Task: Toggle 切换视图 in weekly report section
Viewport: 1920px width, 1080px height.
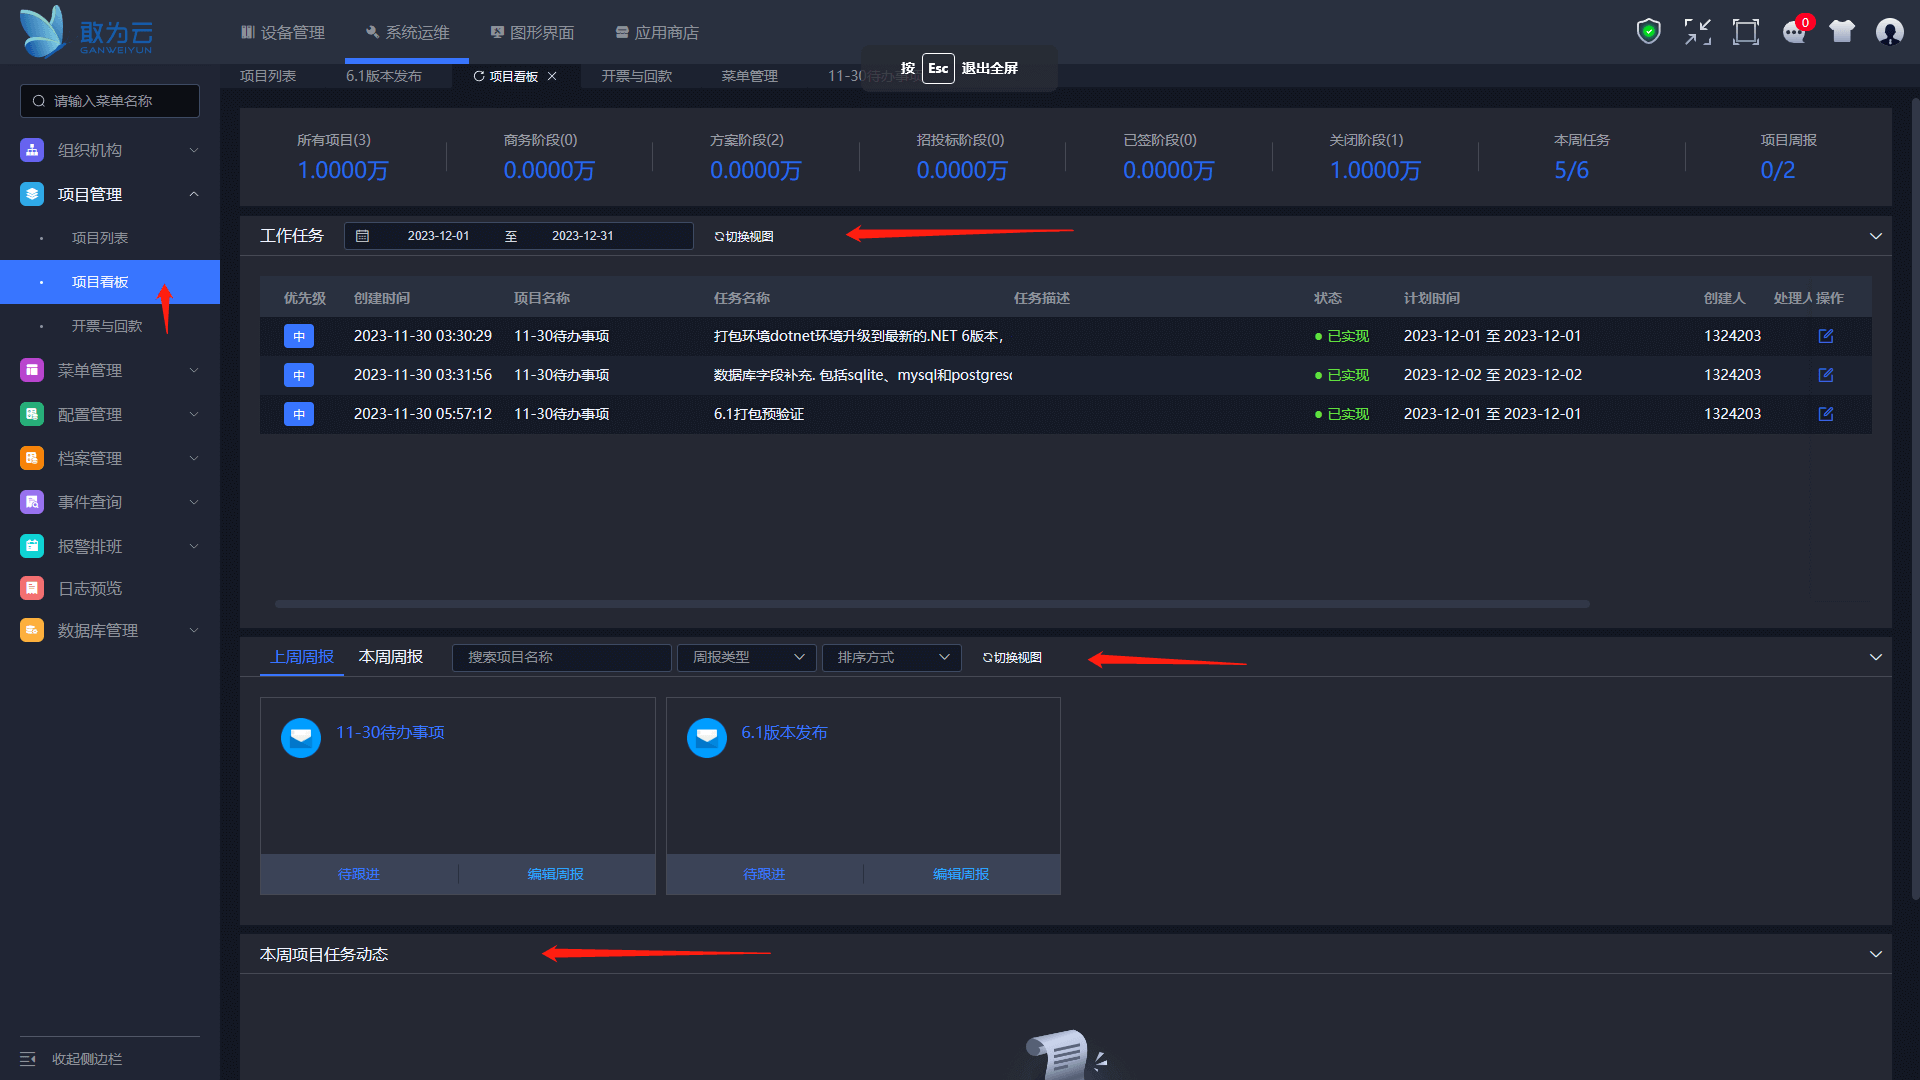Action: point(1012,658)
